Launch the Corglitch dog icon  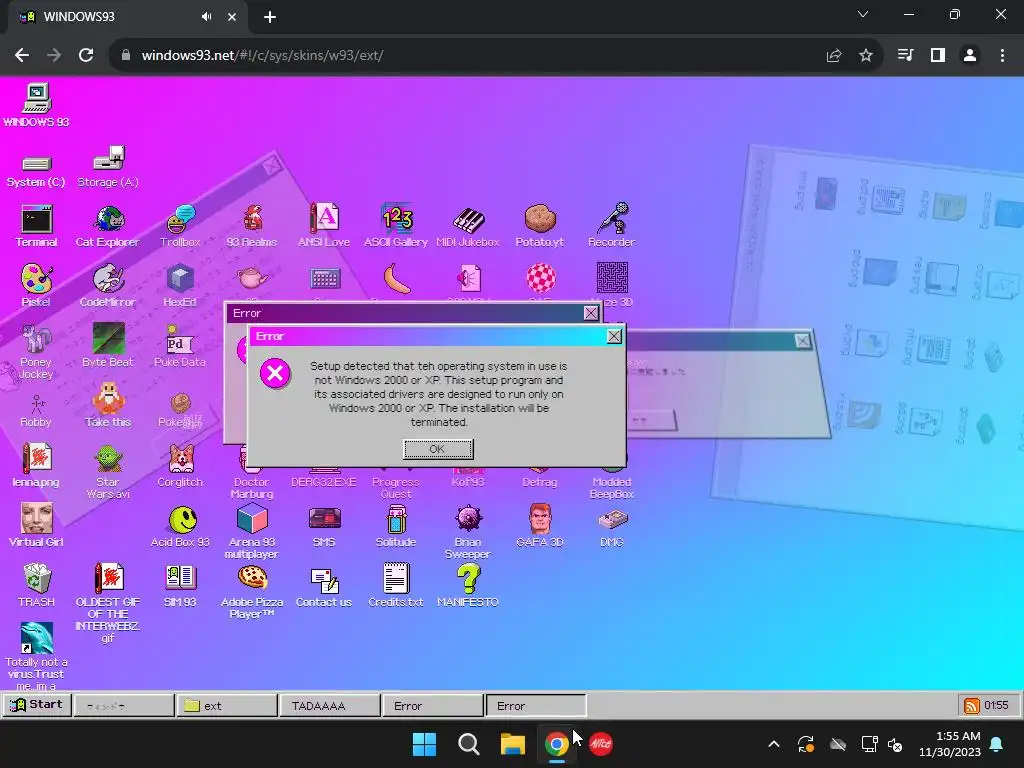click(x=181, y=459)
